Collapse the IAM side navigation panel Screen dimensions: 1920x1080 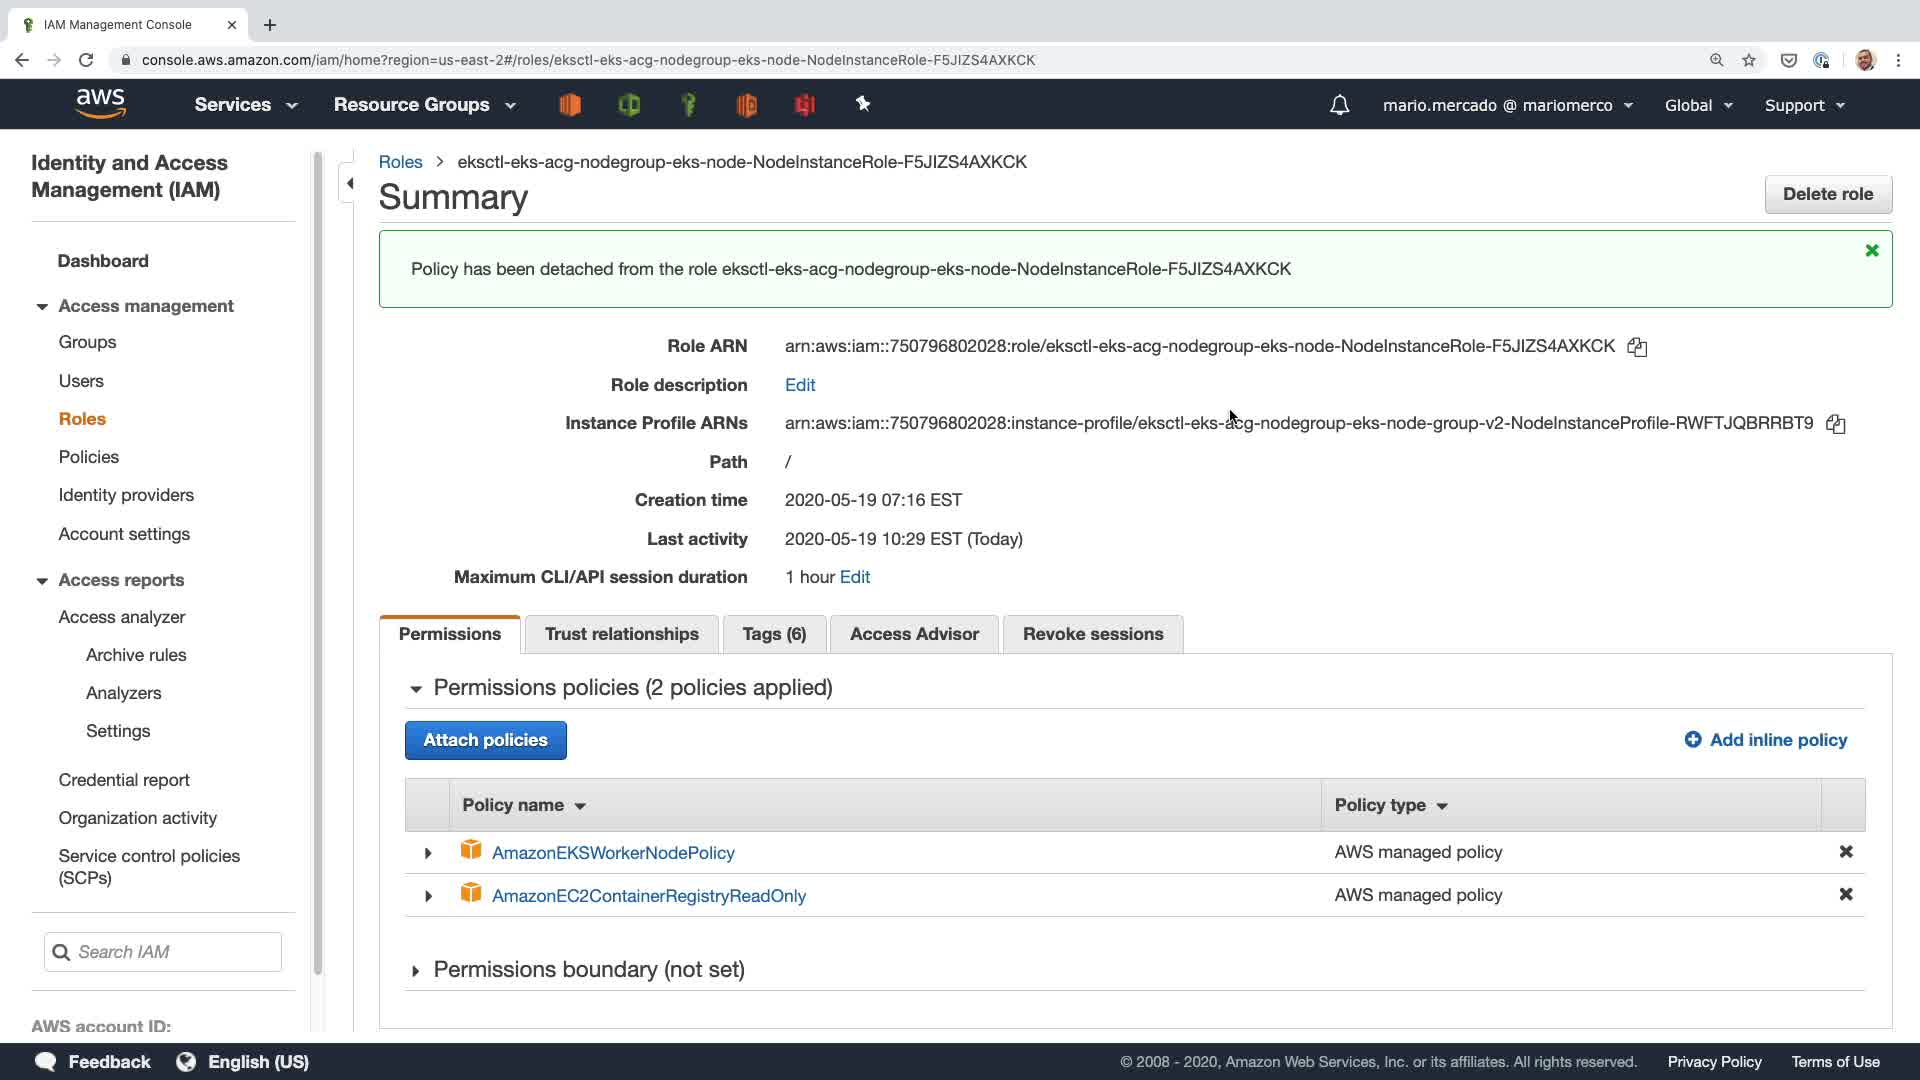(x=349, y=183)
